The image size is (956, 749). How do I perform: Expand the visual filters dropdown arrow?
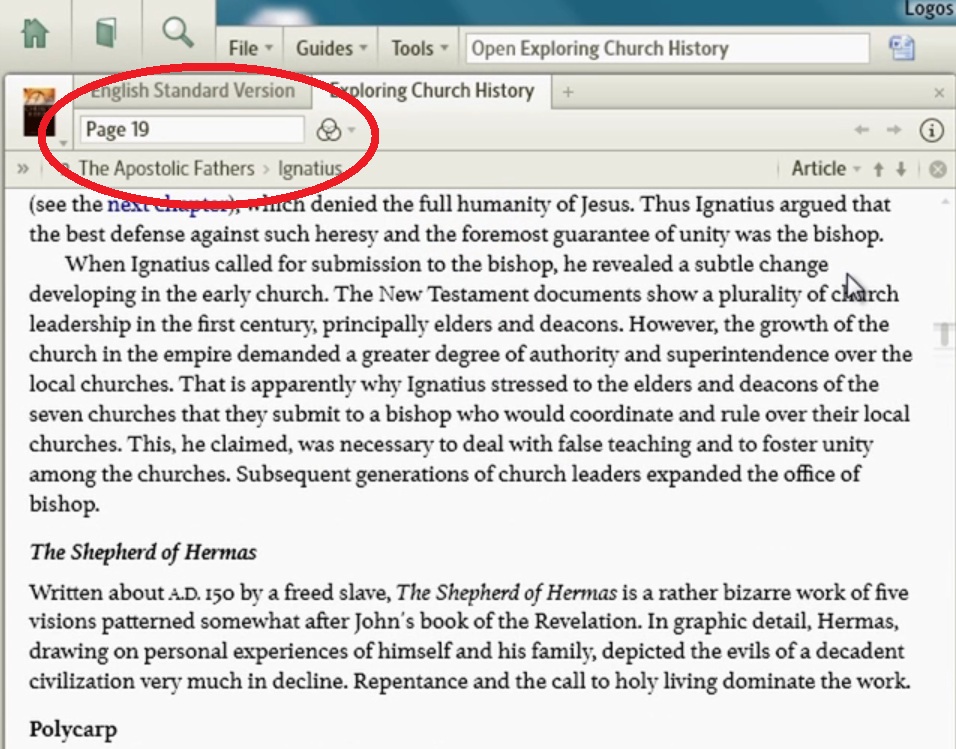coord(351,130)
